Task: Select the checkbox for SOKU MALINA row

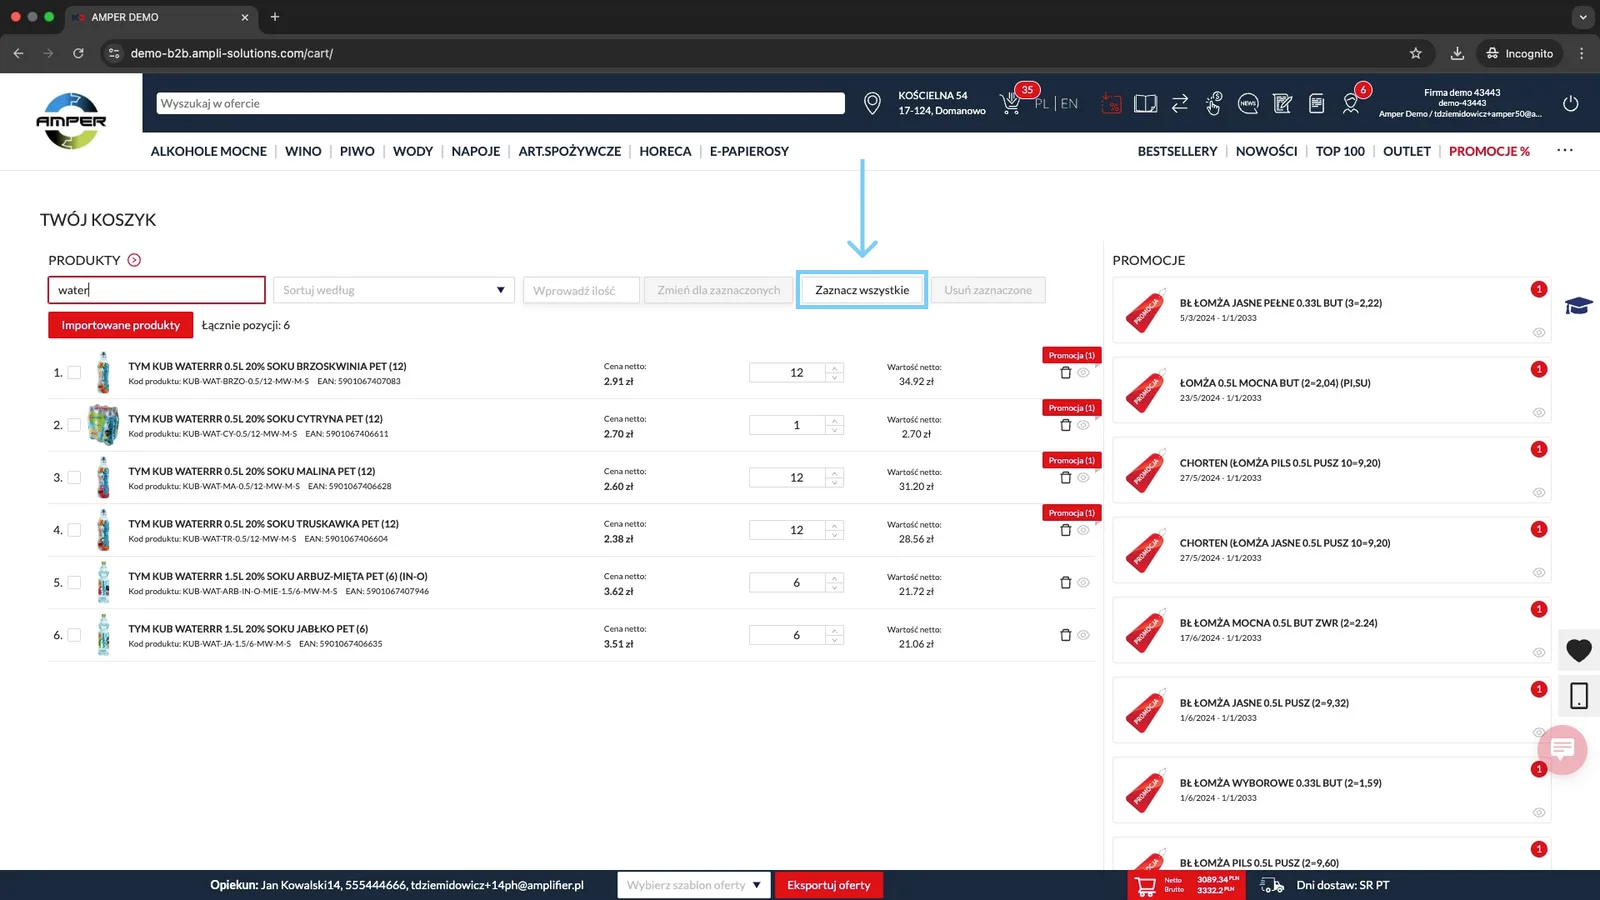Action: tap(74, 478)
